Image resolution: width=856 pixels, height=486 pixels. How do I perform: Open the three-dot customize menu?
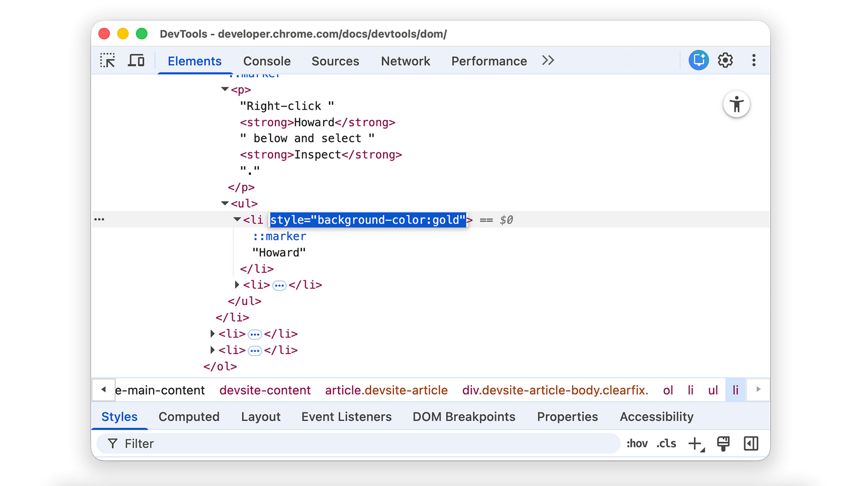tap(754, 60)
